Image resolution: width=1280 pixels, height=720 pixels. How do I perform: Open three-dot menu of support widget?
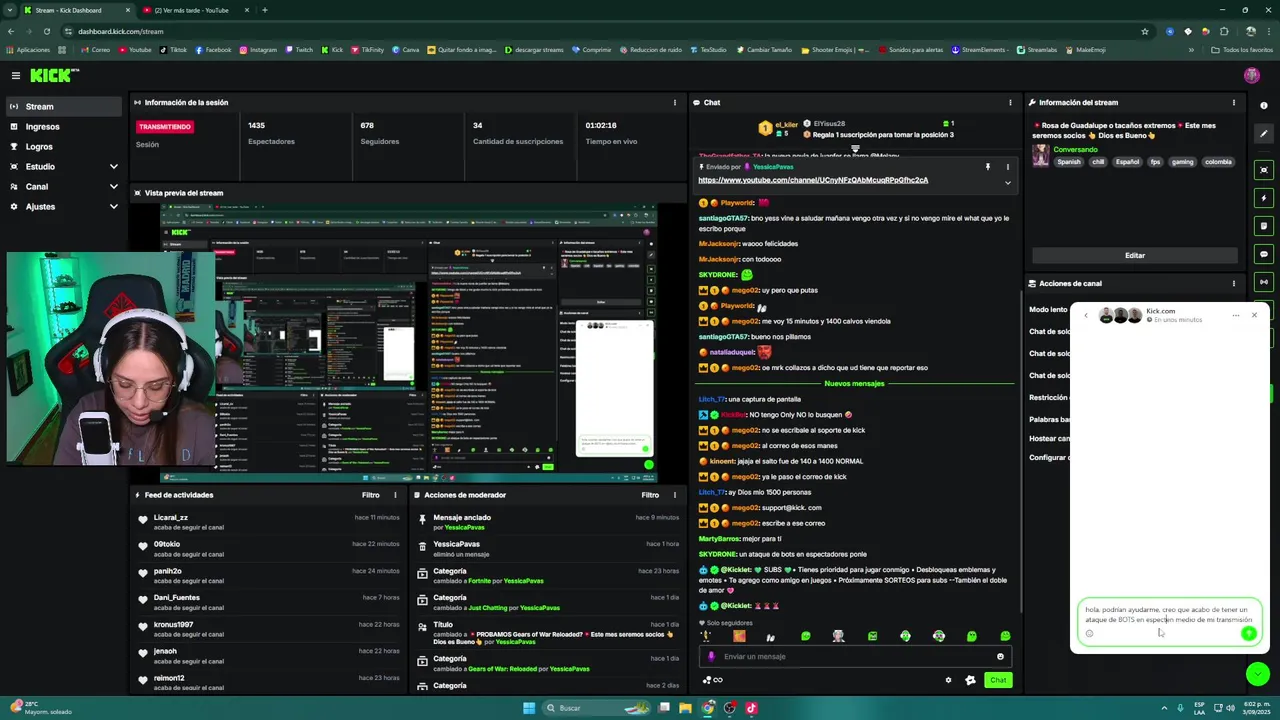coord(1236,315)
